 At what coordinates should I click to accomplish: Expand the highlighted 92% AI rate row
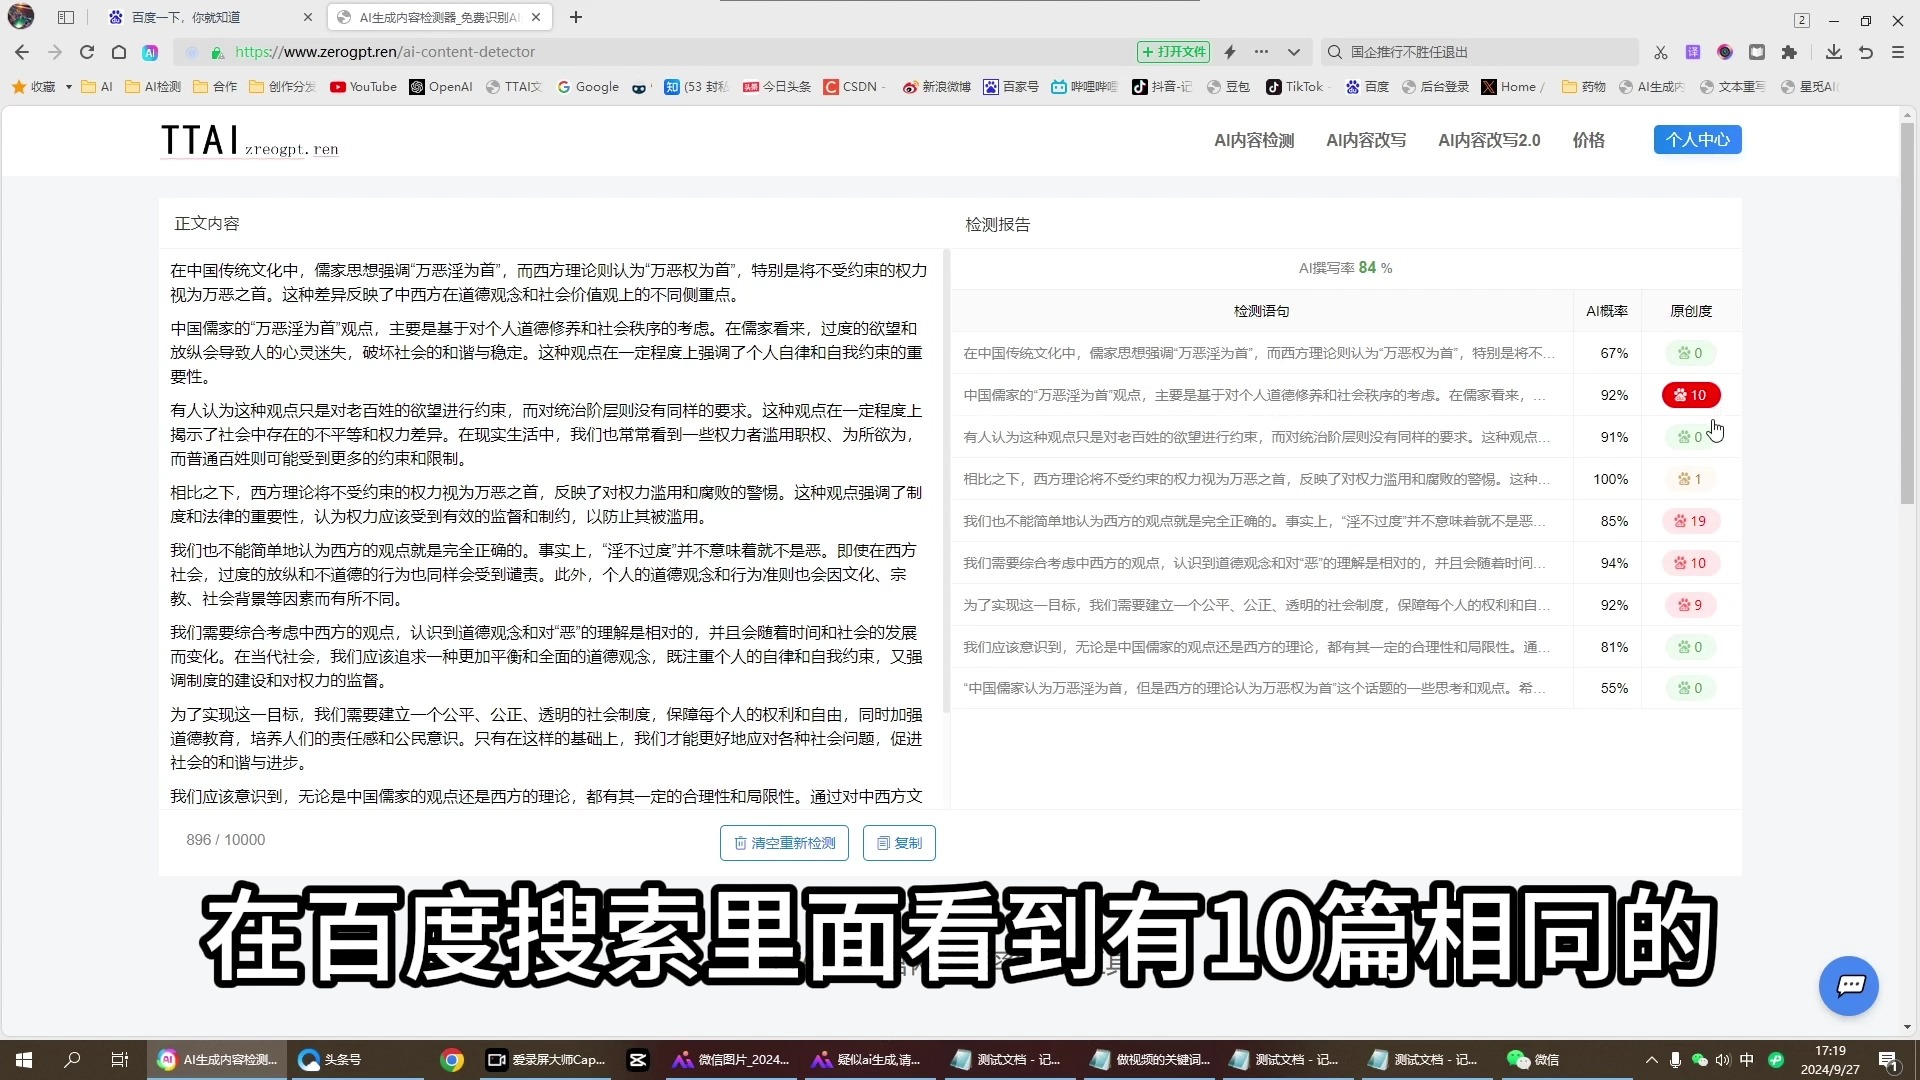click(1345, 394)
